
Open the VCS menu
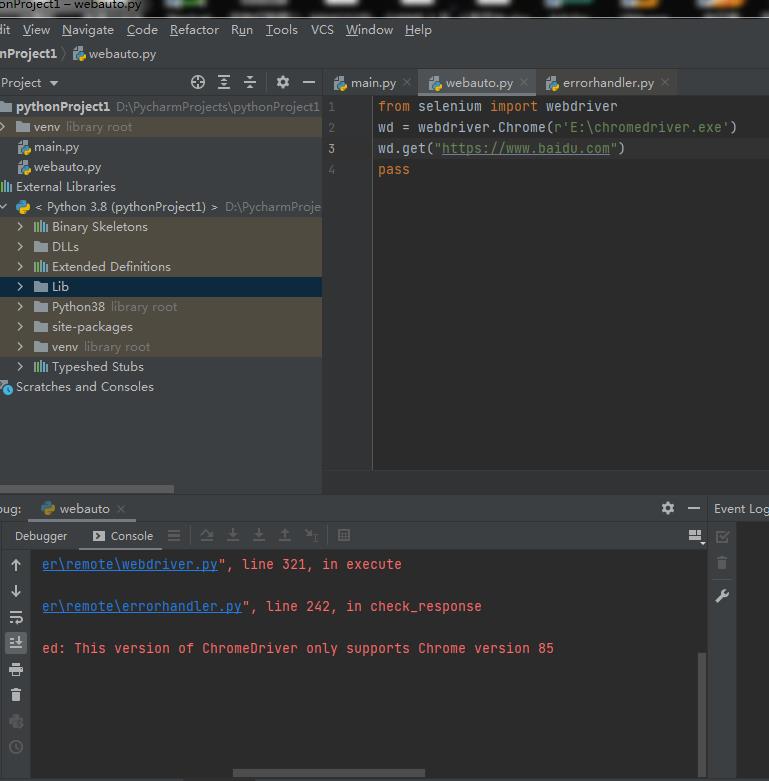(x=322, y=30)
